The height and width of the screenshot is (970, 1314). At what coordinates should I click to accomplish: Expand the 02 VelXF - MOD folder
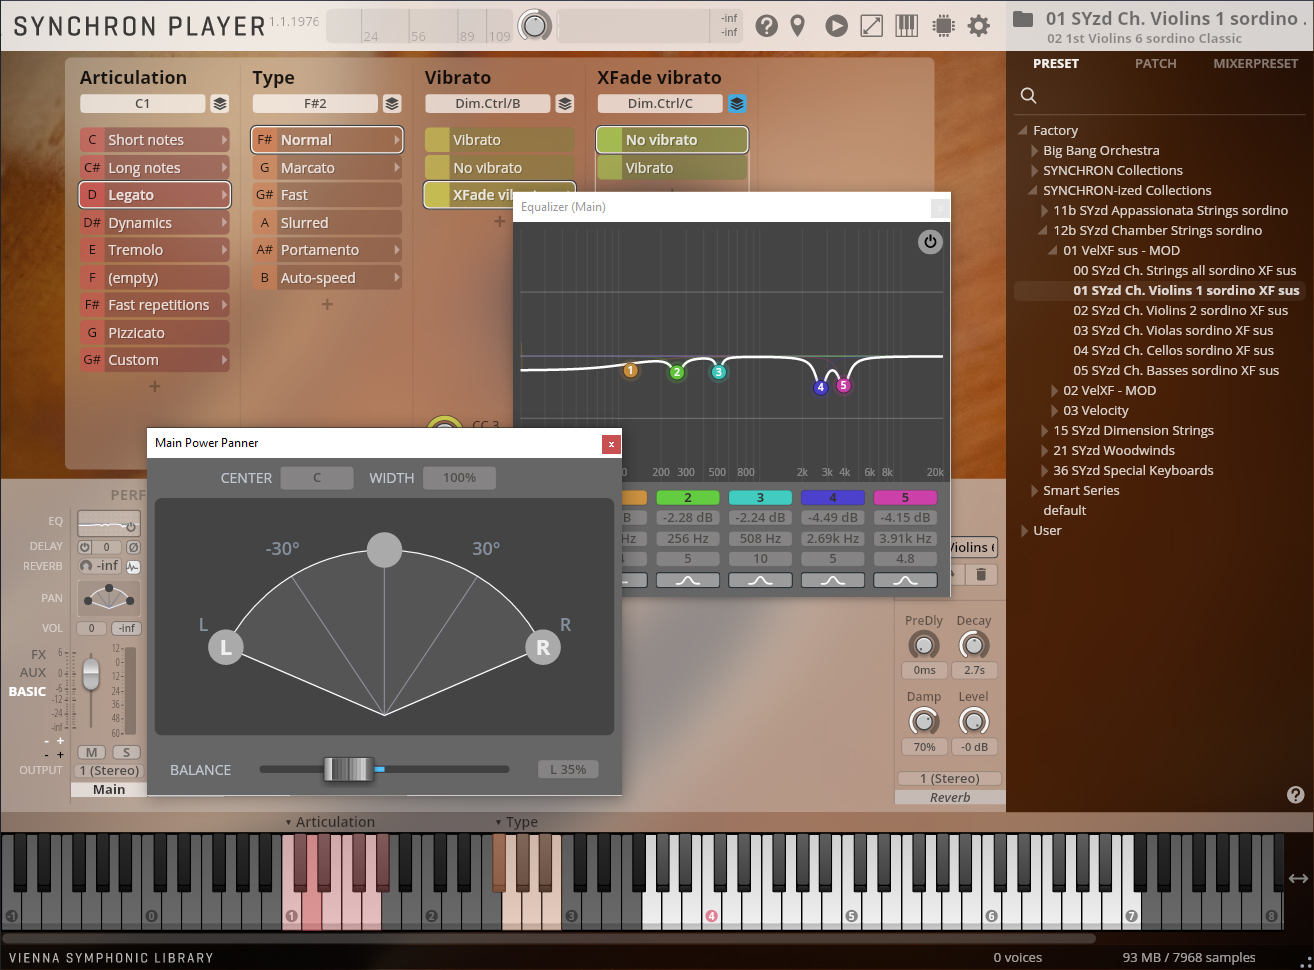click(1055, 390)
